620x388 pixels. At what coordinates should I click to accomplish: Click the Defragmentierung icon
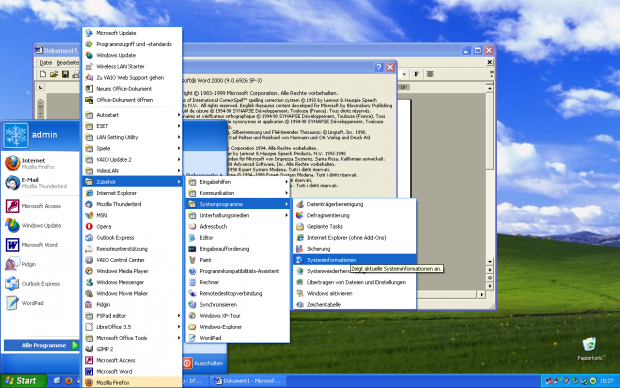click(x=300, y=215)
